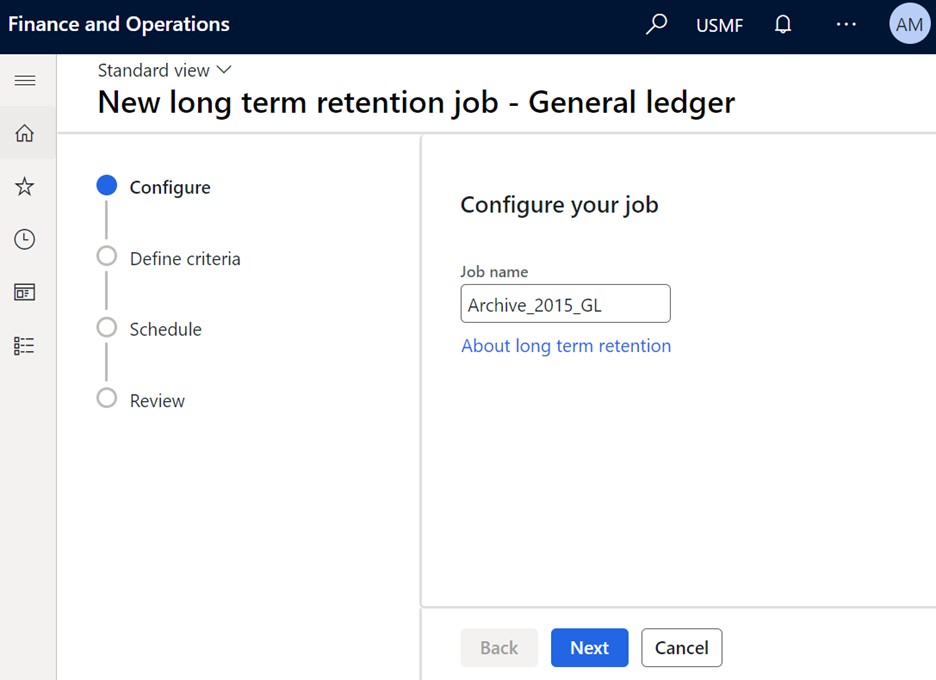This screenshot has width=936, height=680.
Task: Click the Next button
Action: (589, 647)
